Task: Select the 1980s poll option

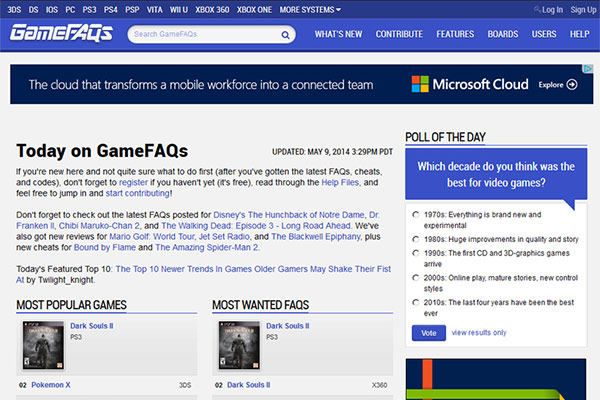Action: [416, 239]
